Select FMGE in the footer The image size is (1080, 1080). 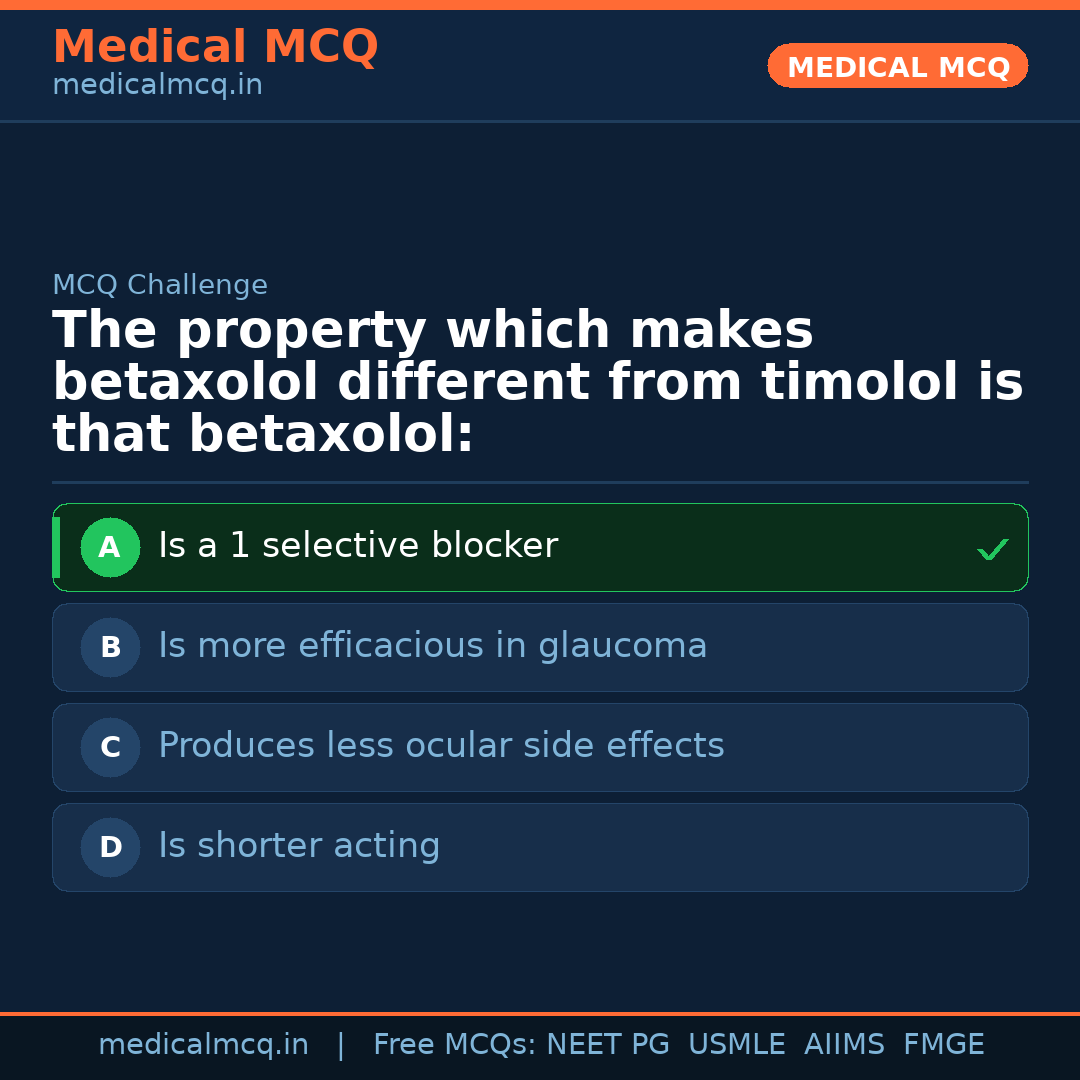943,1045
